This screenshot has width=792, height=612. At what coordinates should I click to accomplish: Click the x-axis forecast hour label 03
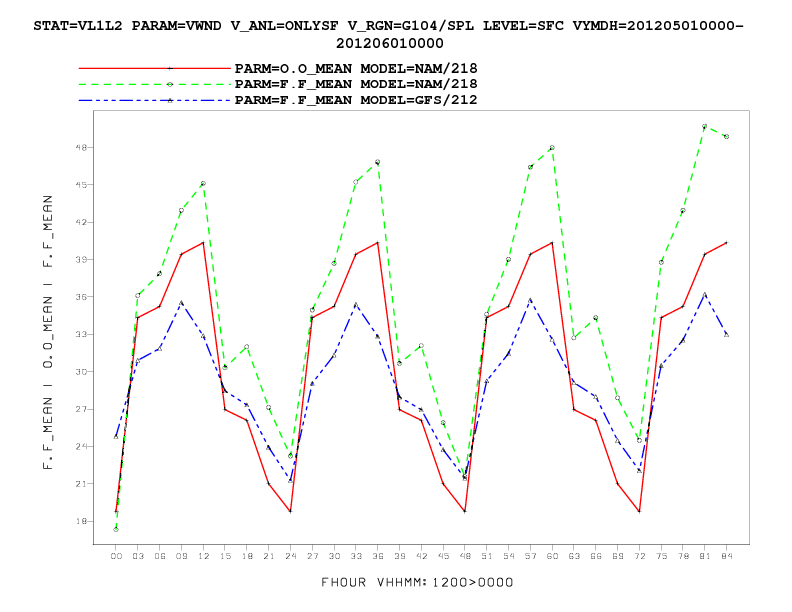click(x=138, y=556)
